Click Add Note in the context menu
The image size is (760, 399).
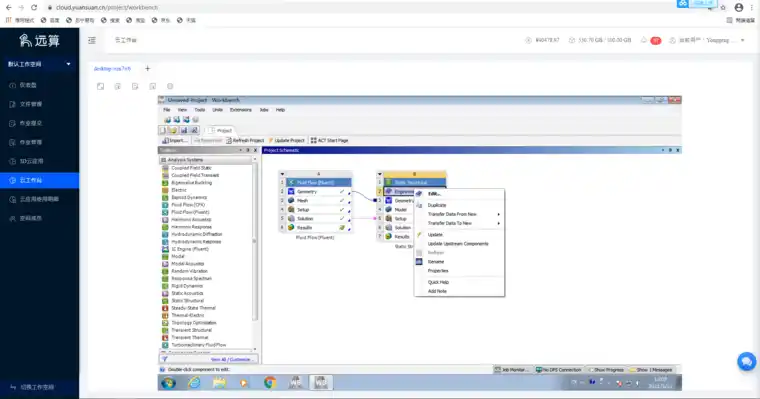click(x=459, y=291)
